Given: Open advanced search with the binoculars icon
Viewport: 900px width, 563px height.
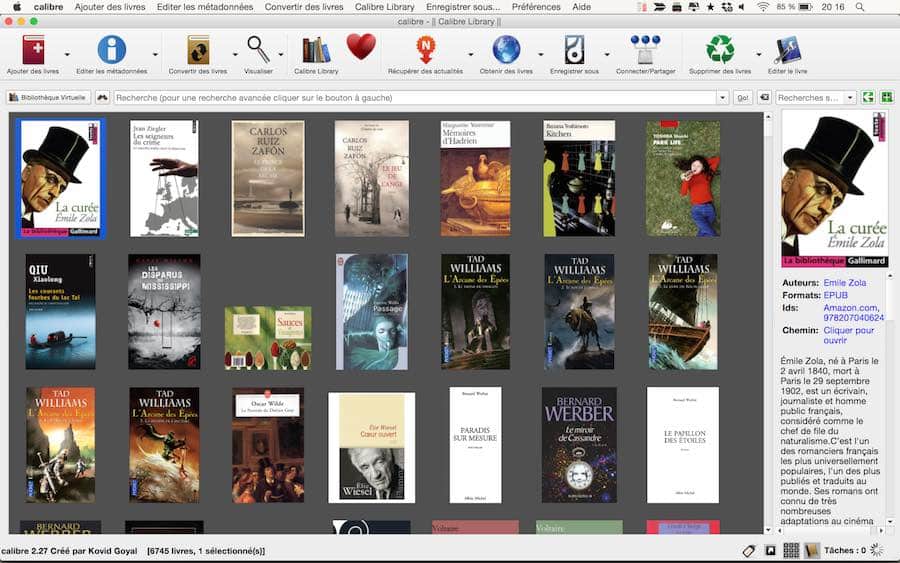Looking at the screenshot, I should pos(102,98).
